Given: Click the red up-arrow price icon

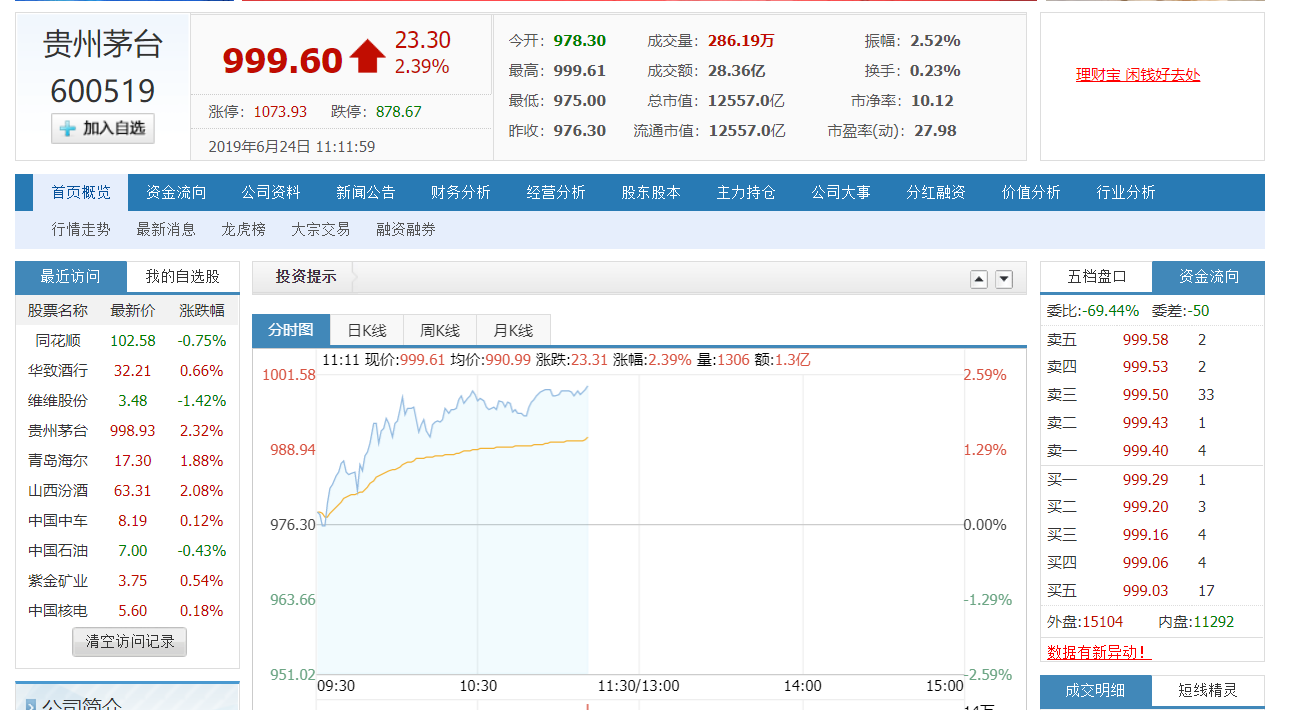Looking at the screenshot, I should click(x=368, y=56).
